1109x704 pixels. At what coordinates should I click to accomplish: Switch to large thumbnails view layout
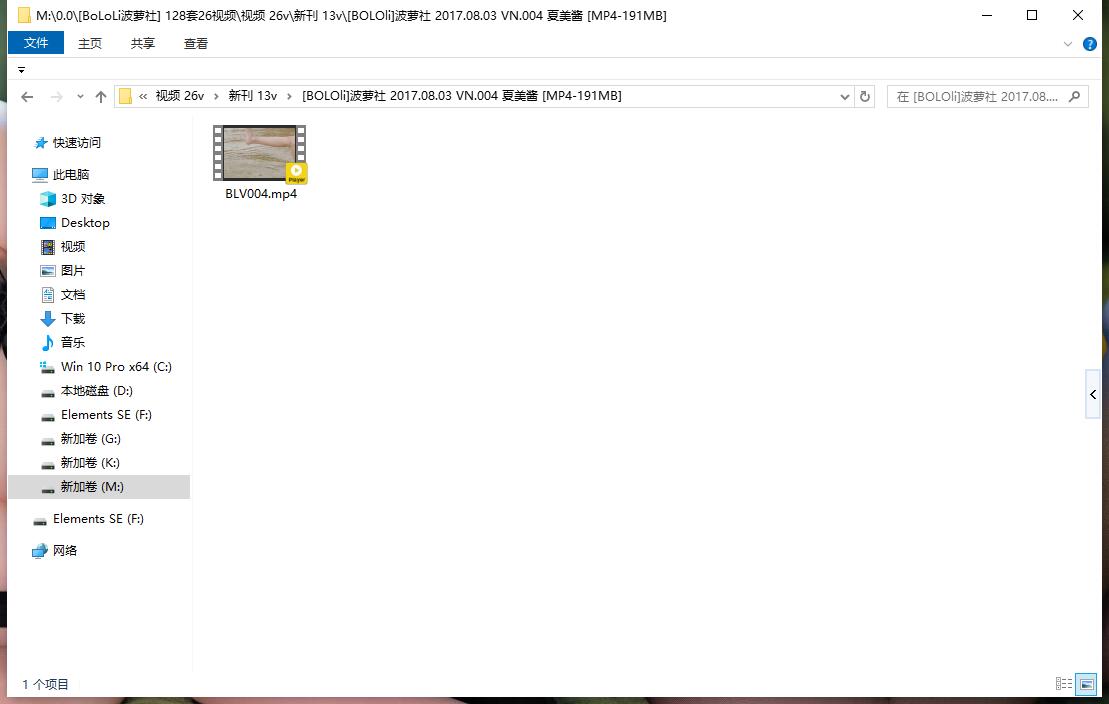1086,685
